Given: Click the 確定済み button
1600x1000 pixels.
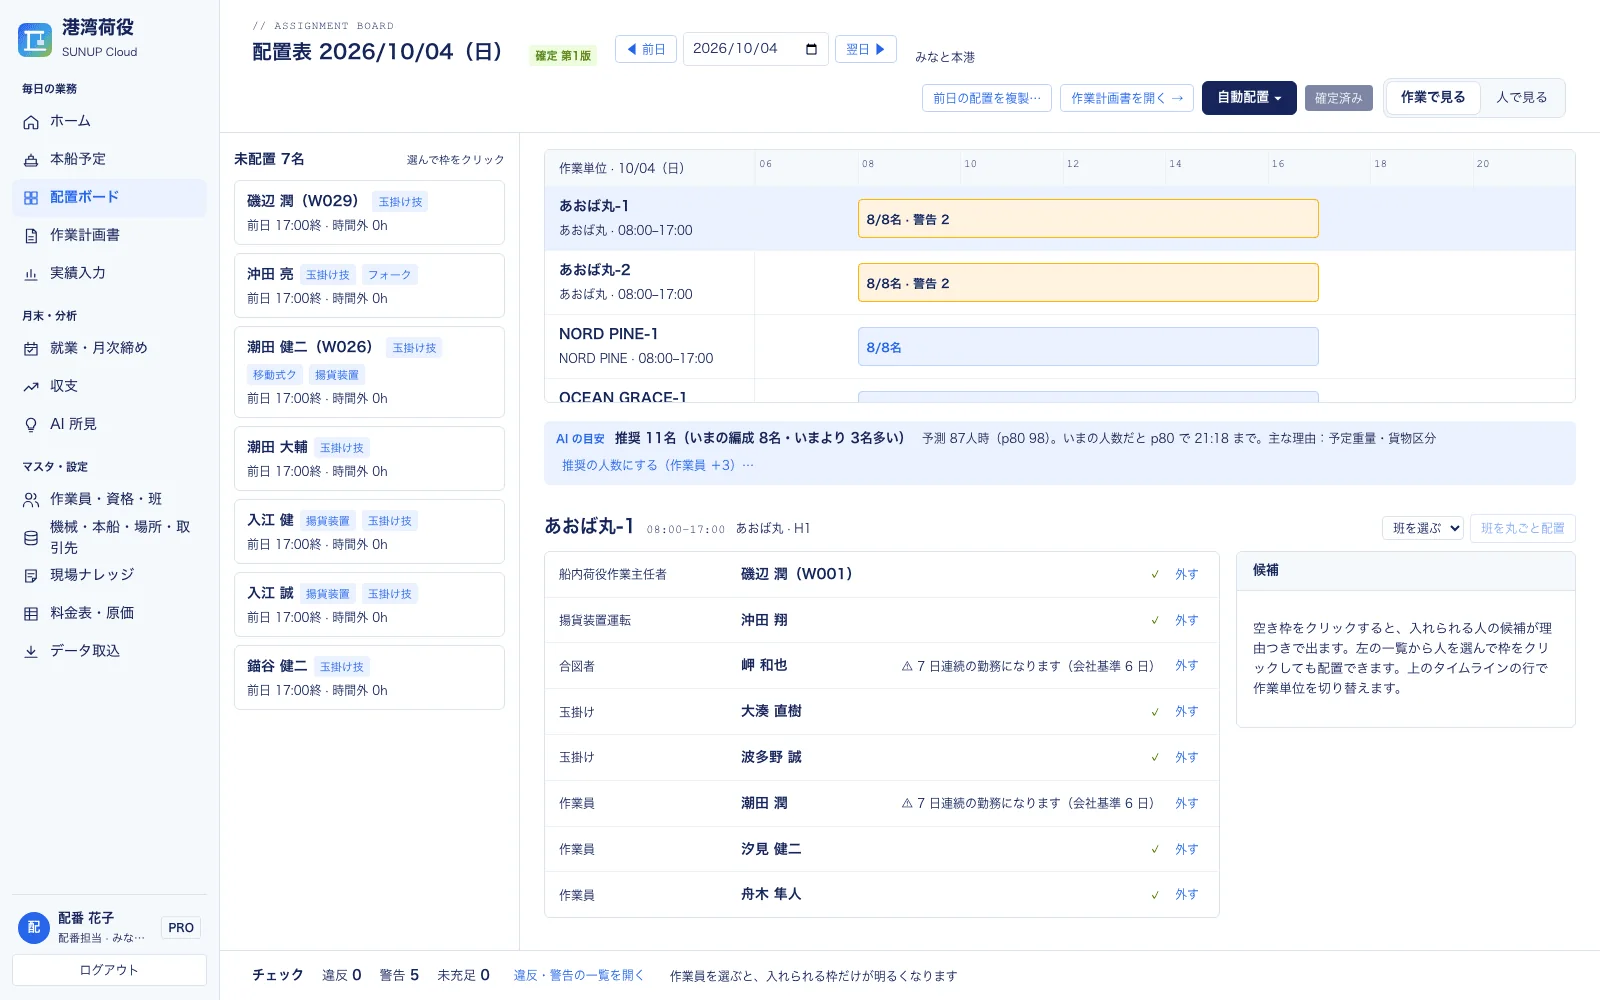Looking at the screenshot, I should 1339,98.
